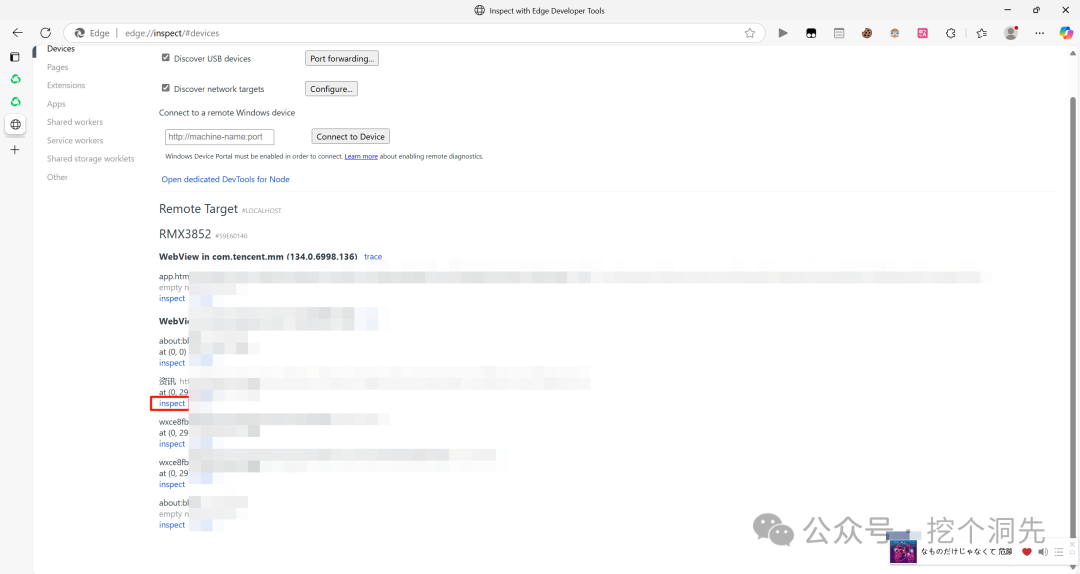Viewport: 1080px width, 574px height.
Task: Open the pink translate extension icon
Action: pyautogui.click(x=922, y=33)
